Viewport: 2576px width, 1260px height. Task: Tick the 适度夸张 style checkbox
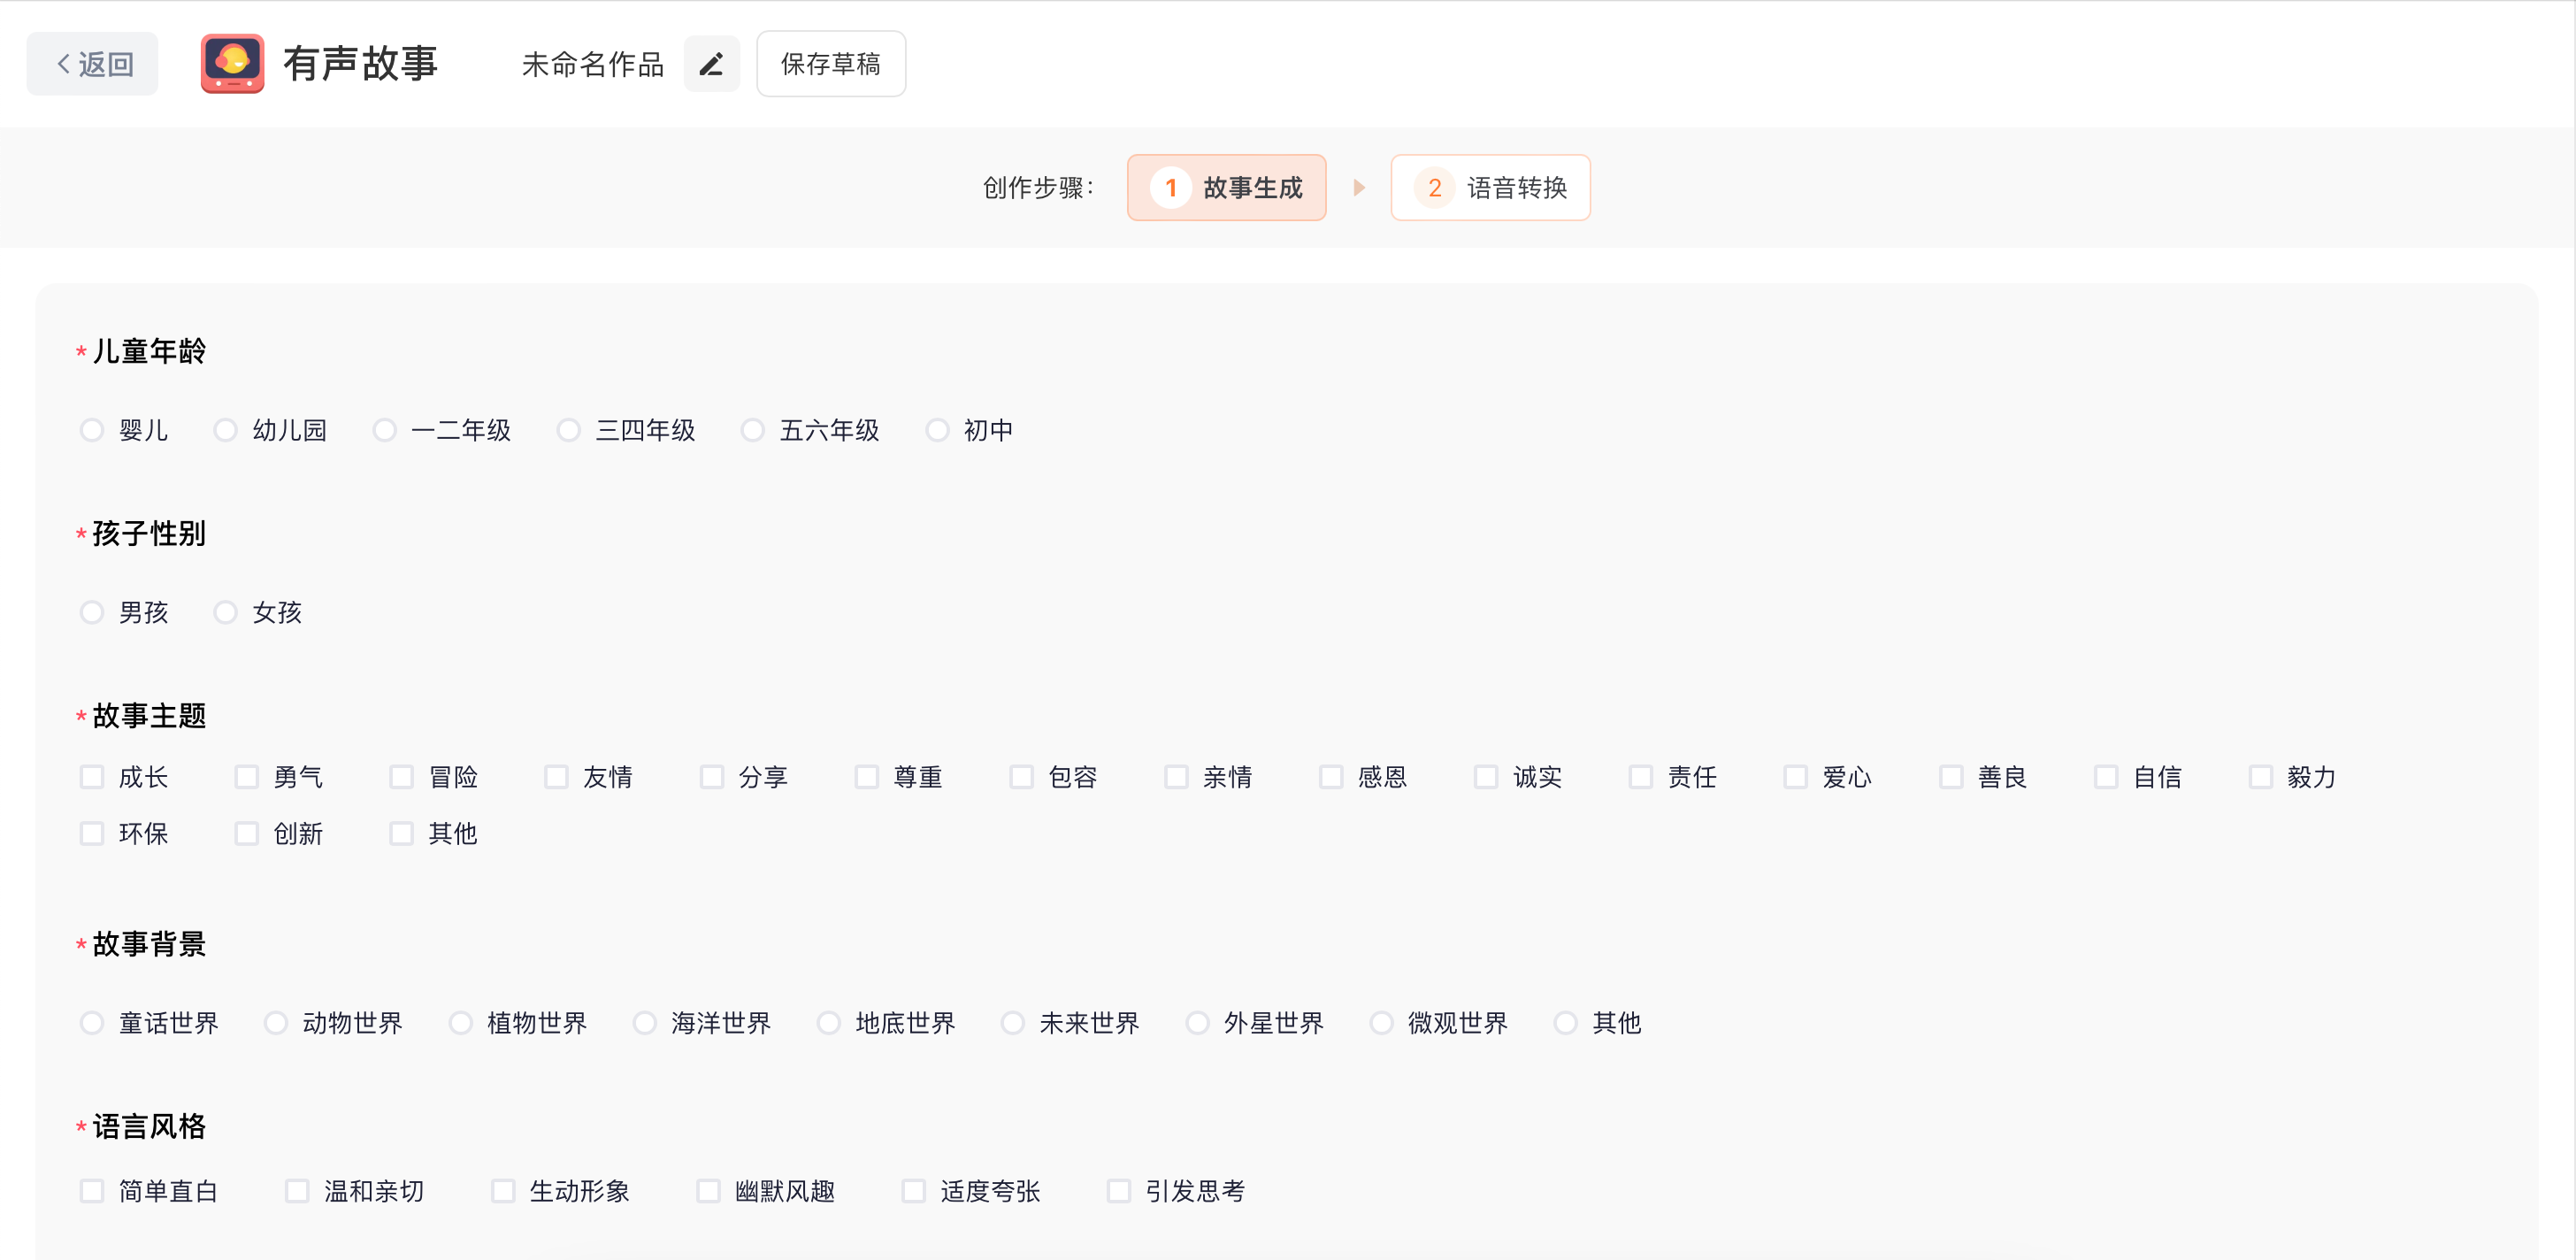914,1191
